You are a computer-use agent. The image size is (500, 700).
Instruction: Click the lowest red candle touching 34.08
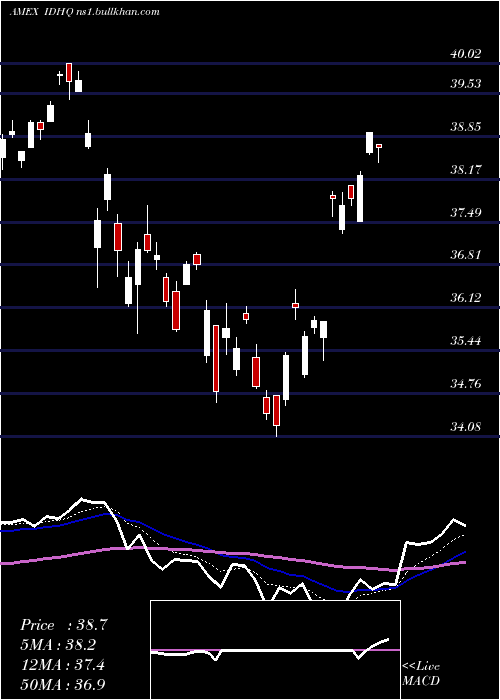pos(276,410)
